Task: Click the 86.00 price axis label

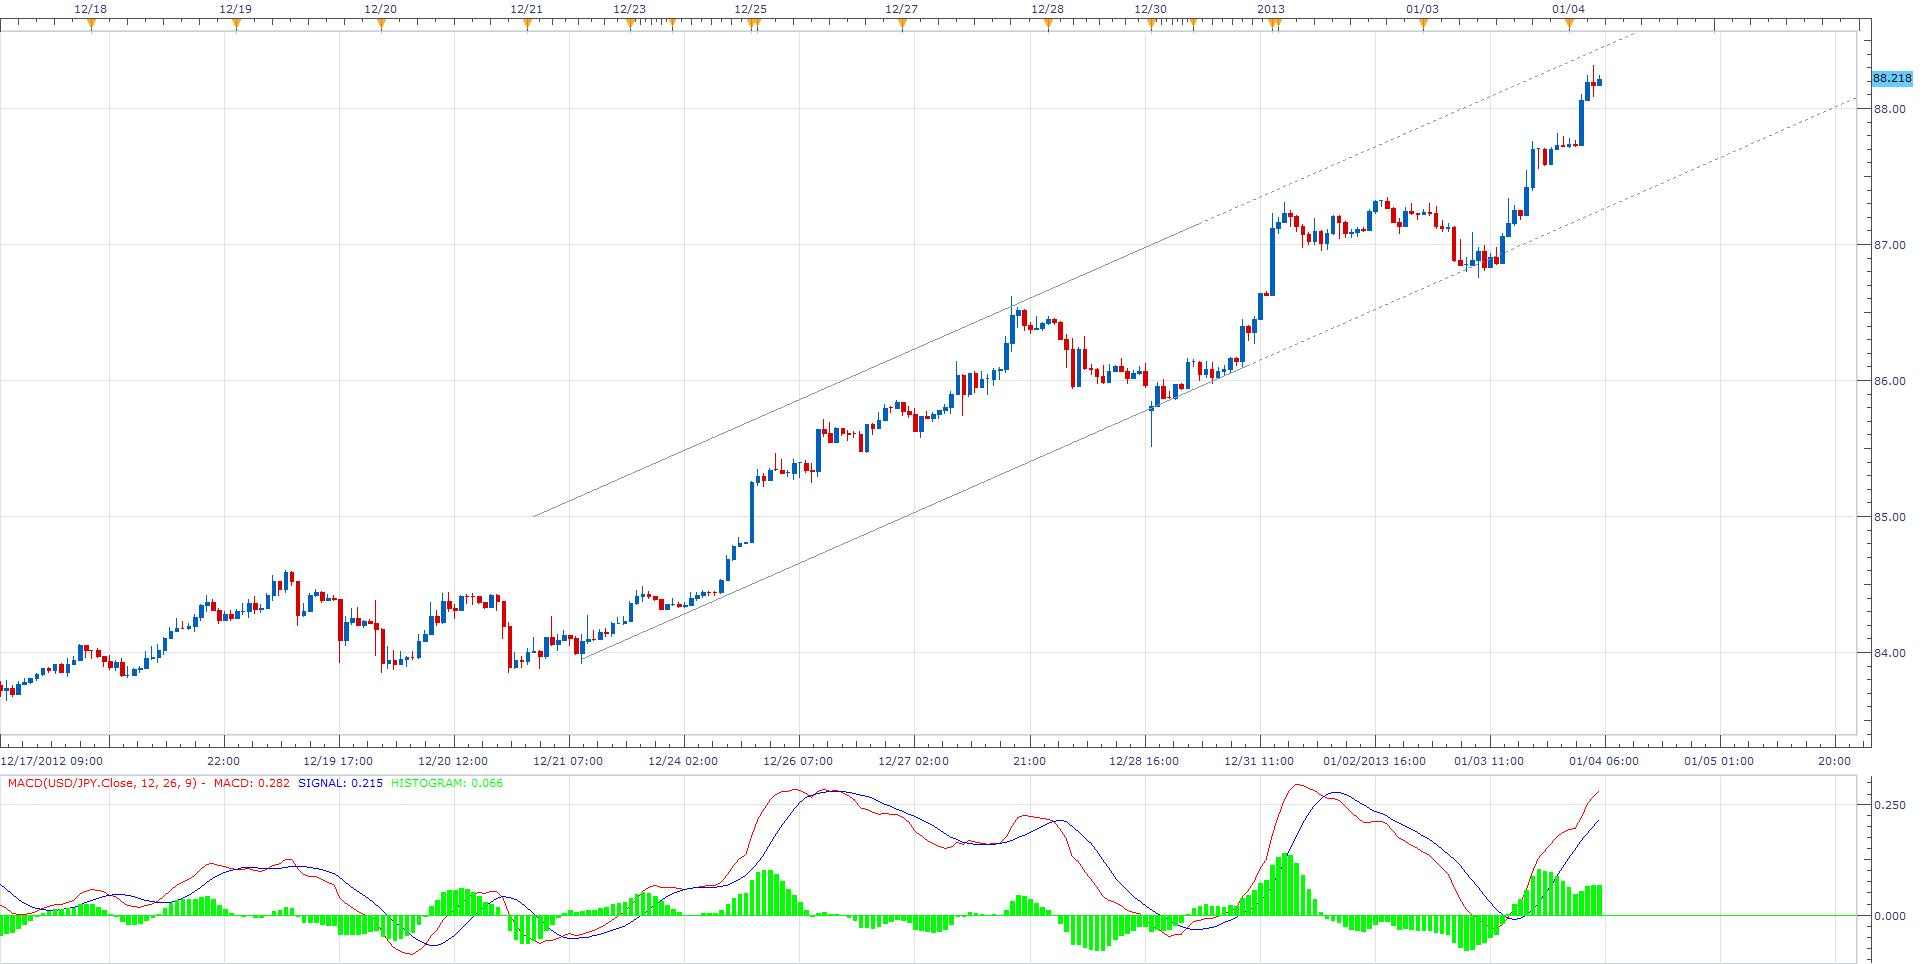Action: pos(1888,381)
